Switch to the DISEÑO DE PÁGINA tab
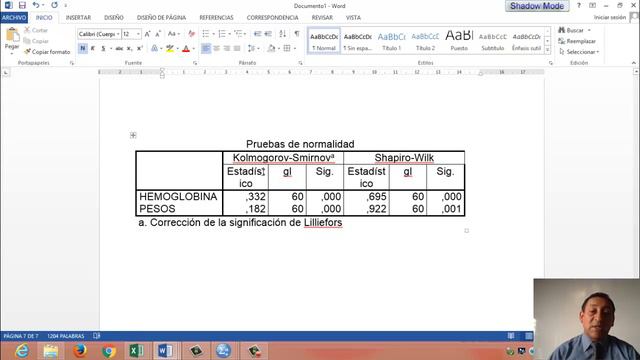 point(161,18)
